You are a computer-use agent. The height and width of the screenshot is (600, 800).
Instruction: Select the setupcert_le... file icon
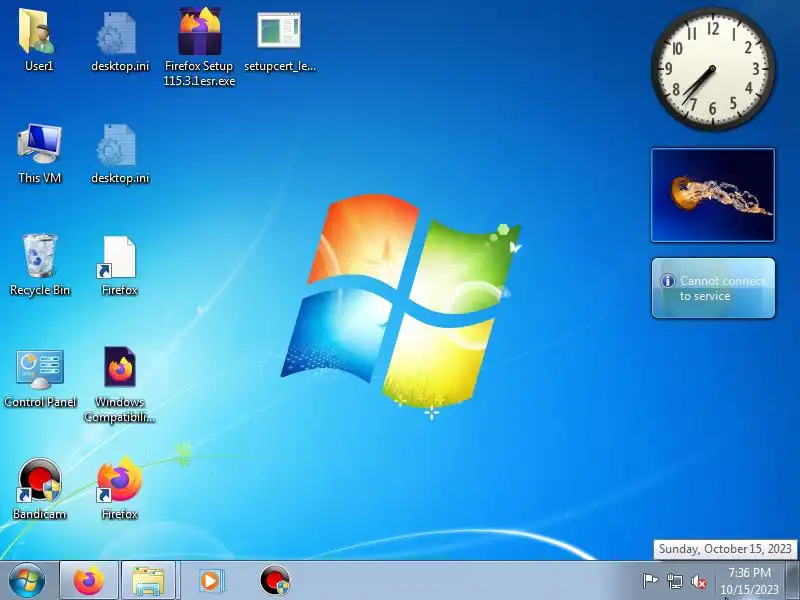coord(279,31)
